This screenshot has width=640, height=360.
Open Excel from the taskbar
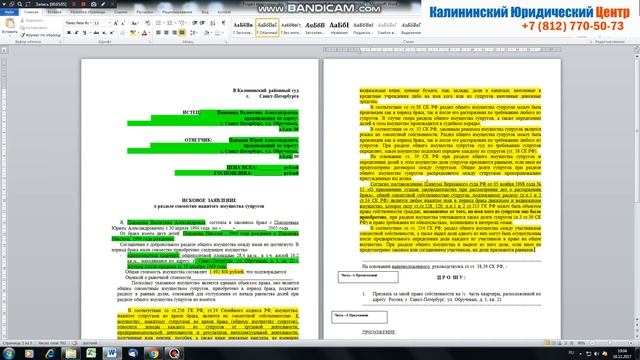91,353
